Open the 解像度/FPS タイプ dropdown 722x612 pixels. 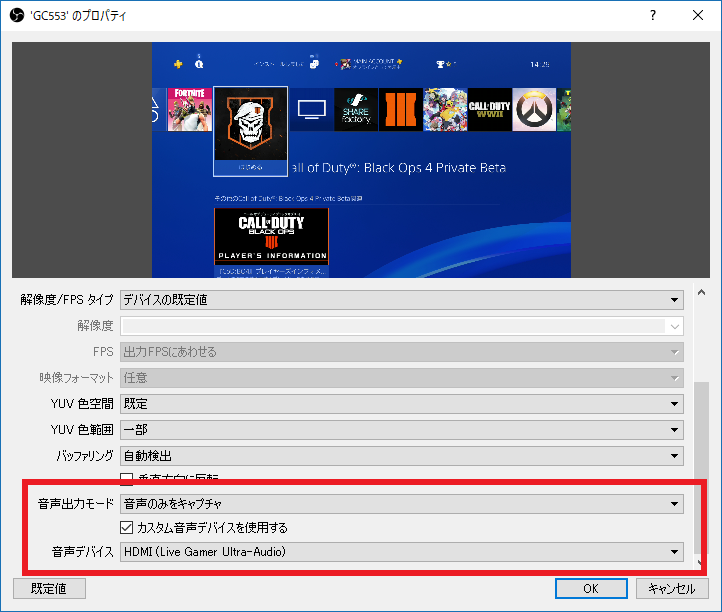pos(402,300)
